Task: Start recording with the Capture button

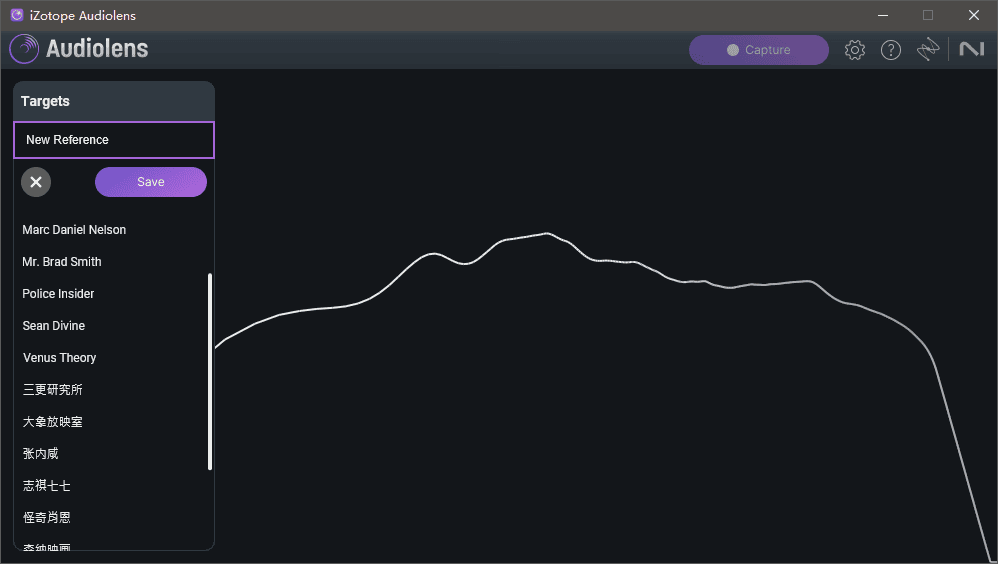Action: (x=759, y=50)
